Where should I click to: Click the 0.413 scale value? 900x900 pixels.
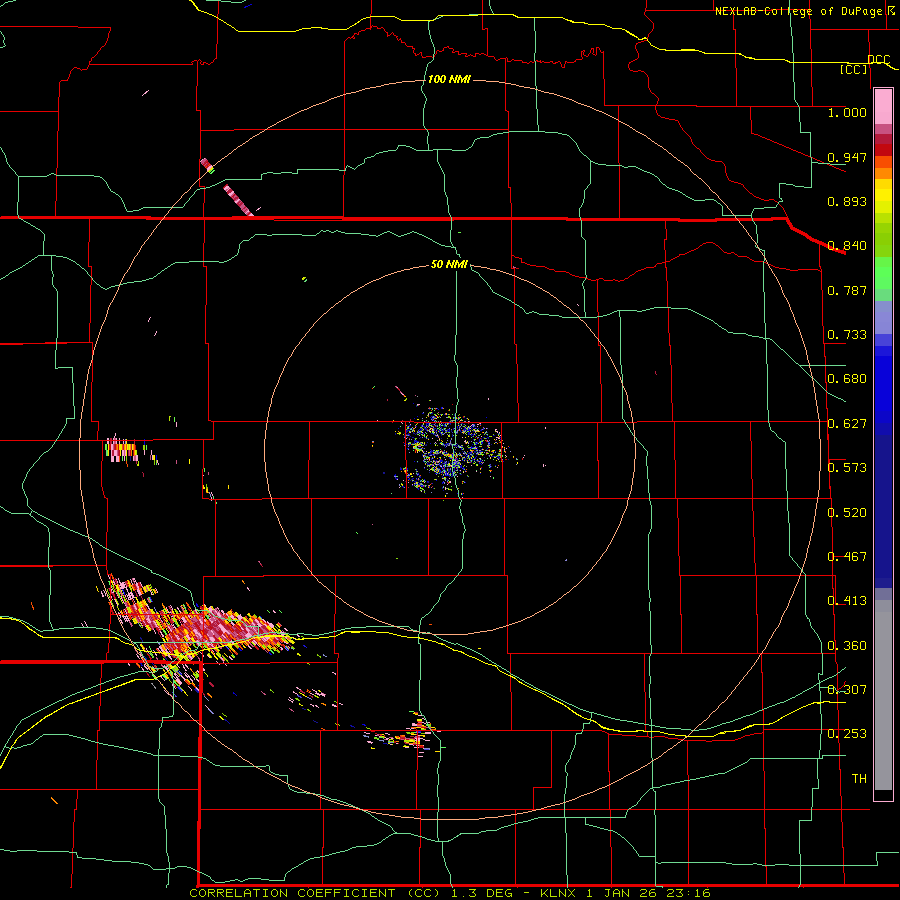click(847, 601)
